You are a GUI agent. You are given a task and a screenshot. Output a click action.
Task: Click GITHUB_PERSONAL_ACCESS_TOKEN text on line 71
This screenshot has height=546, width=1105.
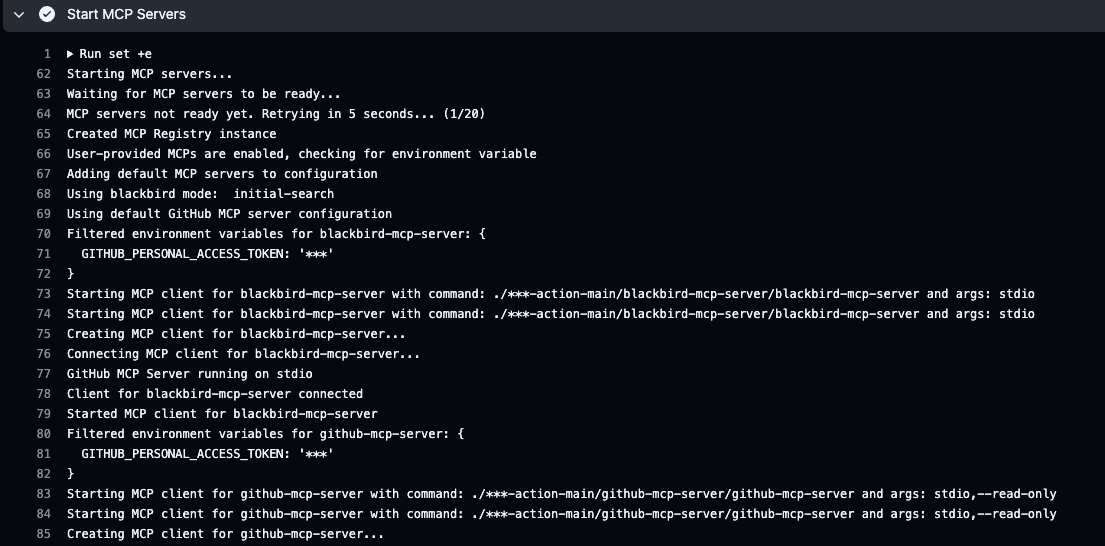click(183, 254)
